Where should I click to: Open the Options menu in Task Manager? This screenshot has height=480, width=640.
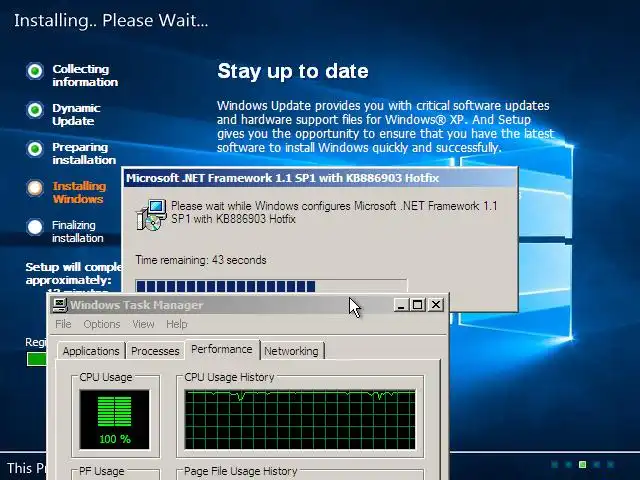click(x=102, y=324)
